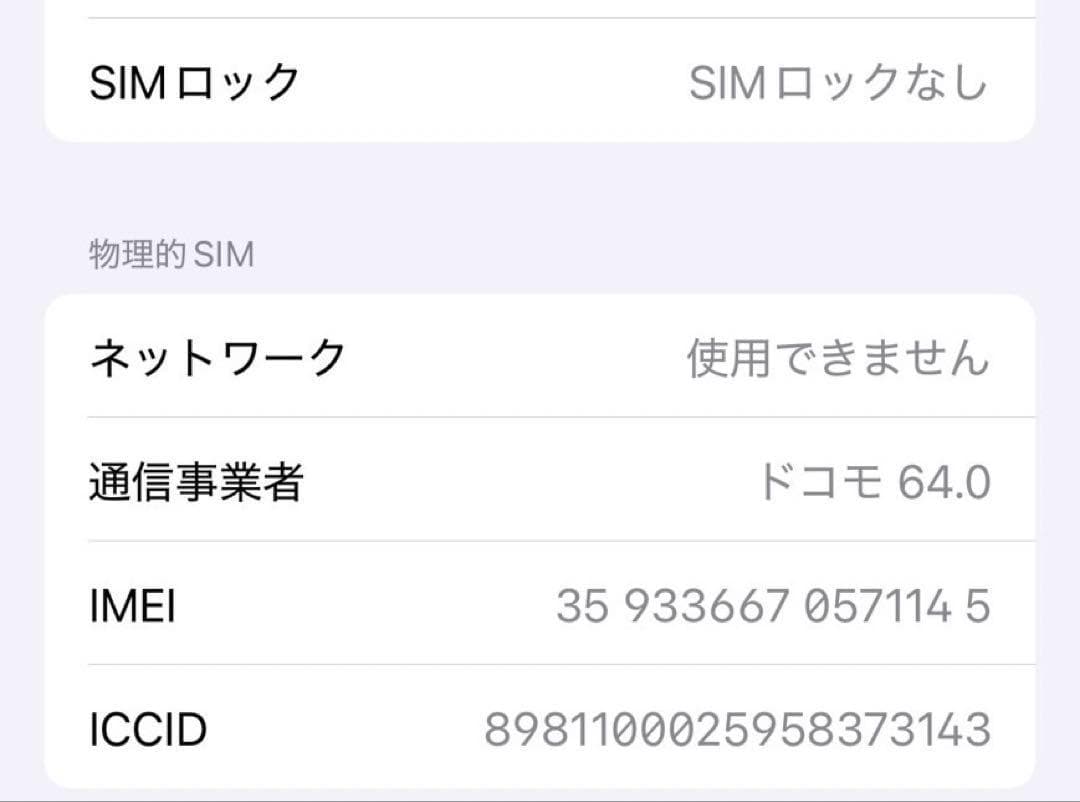Select the ネットワーク row
The width and height of the screenshot is (1080, 802).
point(540,358)
